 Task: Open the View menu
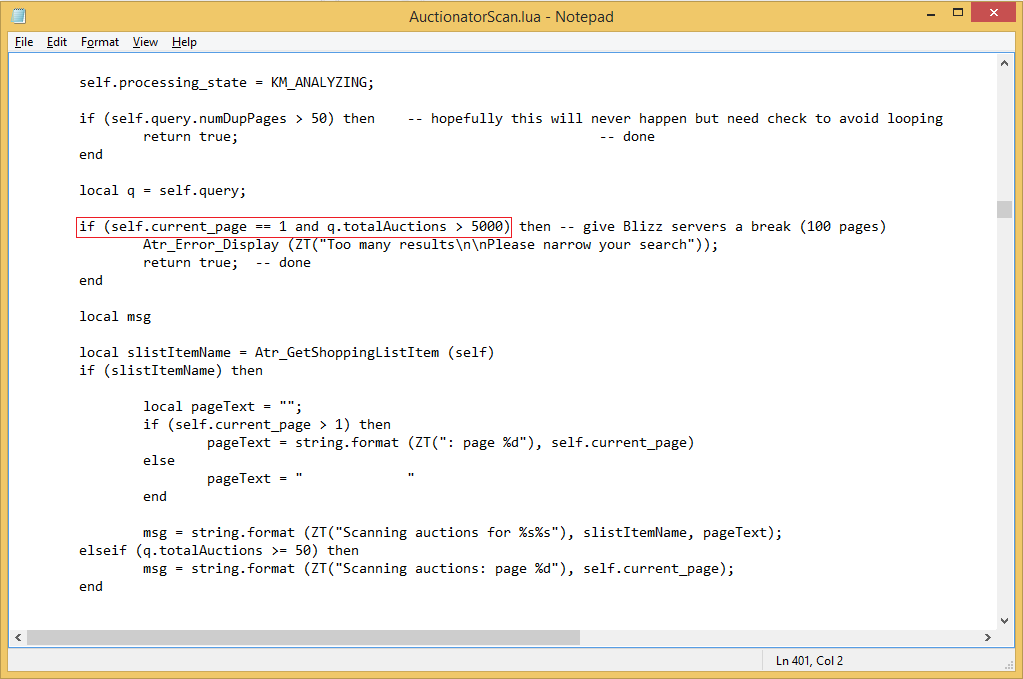click(145, 42)
